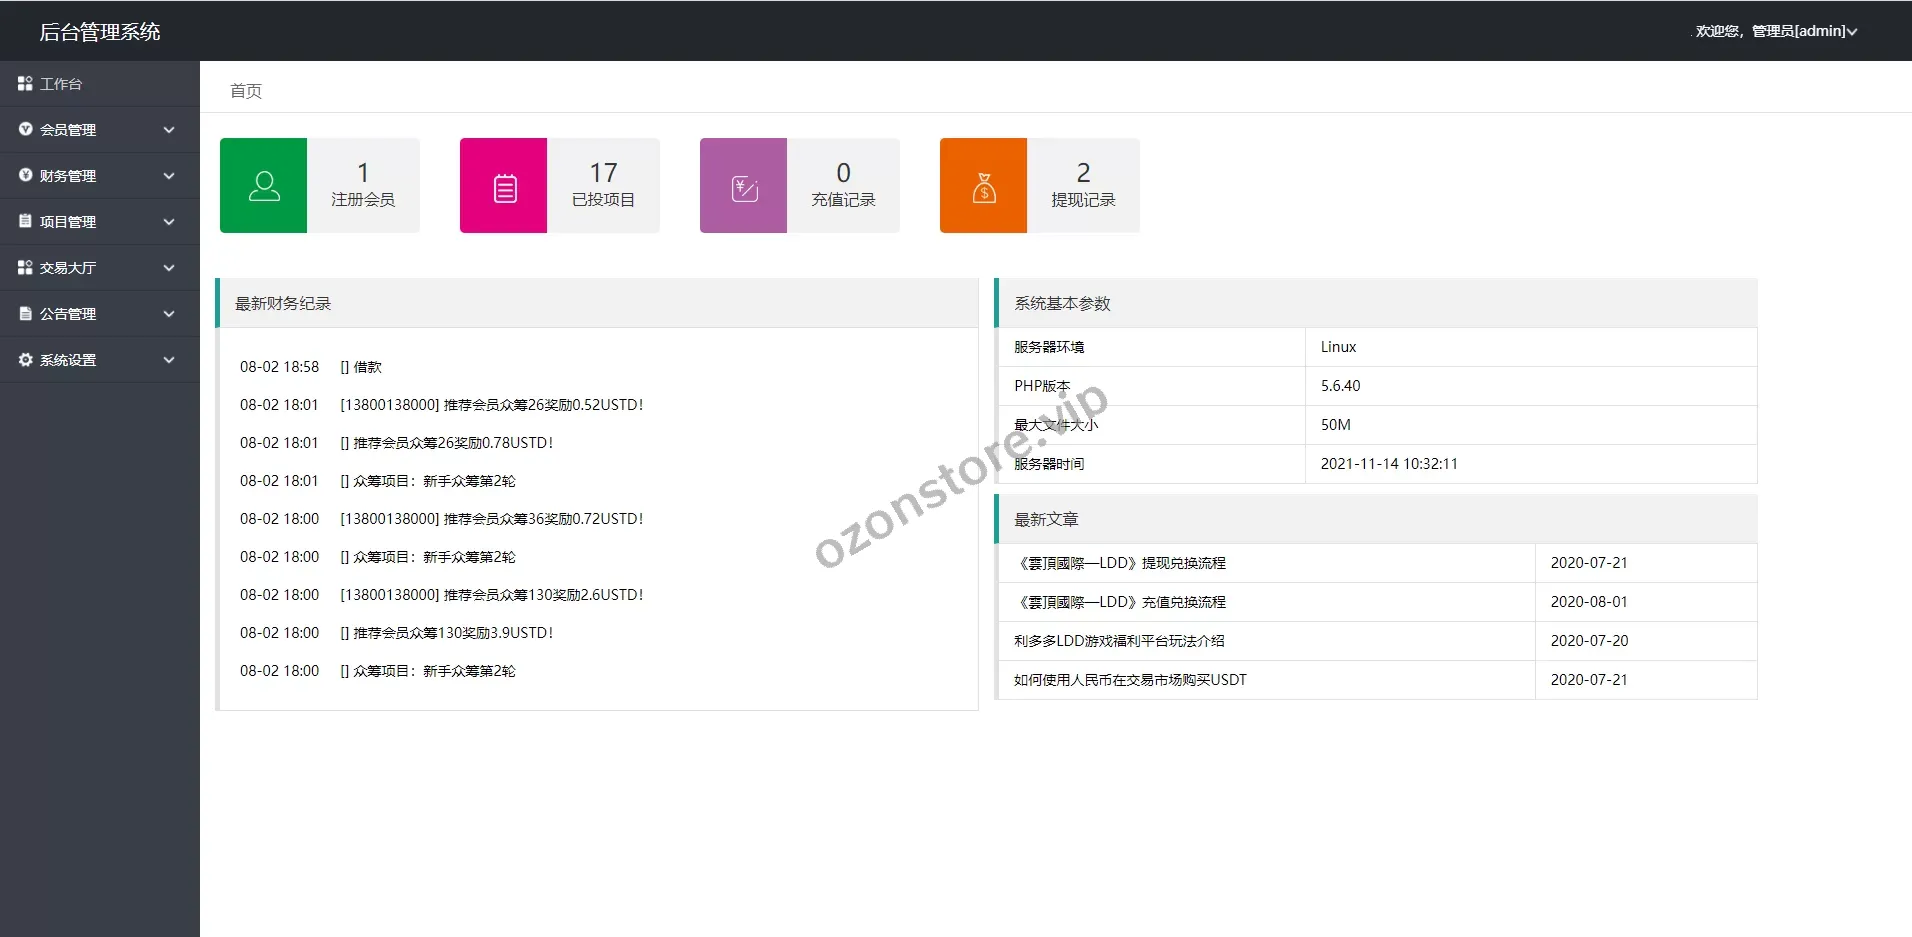The height and width of the screenshot is (937, 1912).
Task: Select the 首页 breadcrumb tab
Action: pyautogui.click(x=245, y=91)
